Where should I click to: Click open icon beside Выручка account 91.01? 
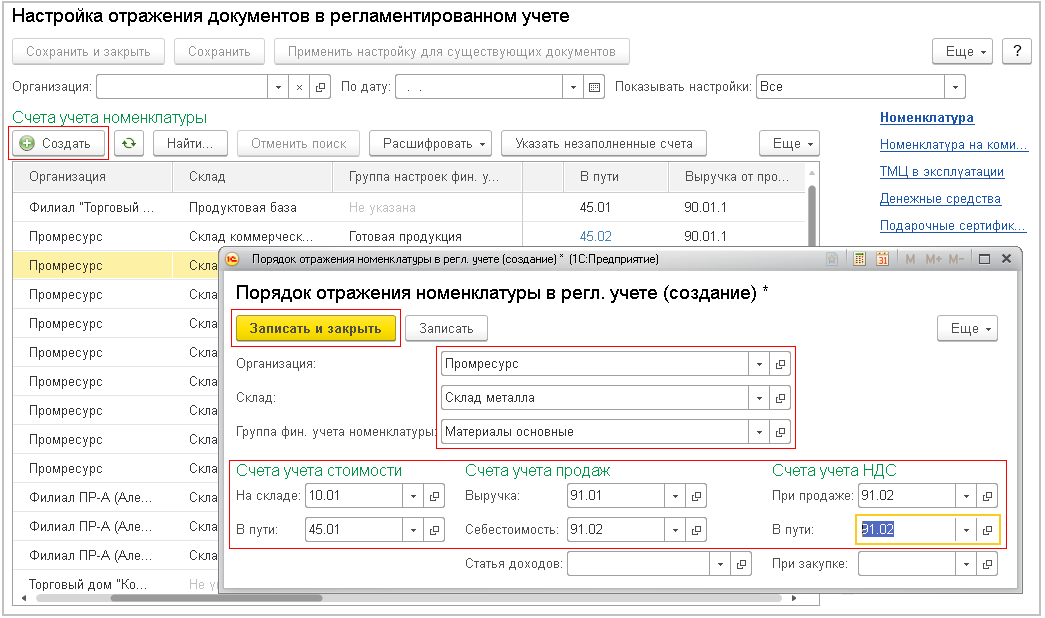tap(697, 495)
